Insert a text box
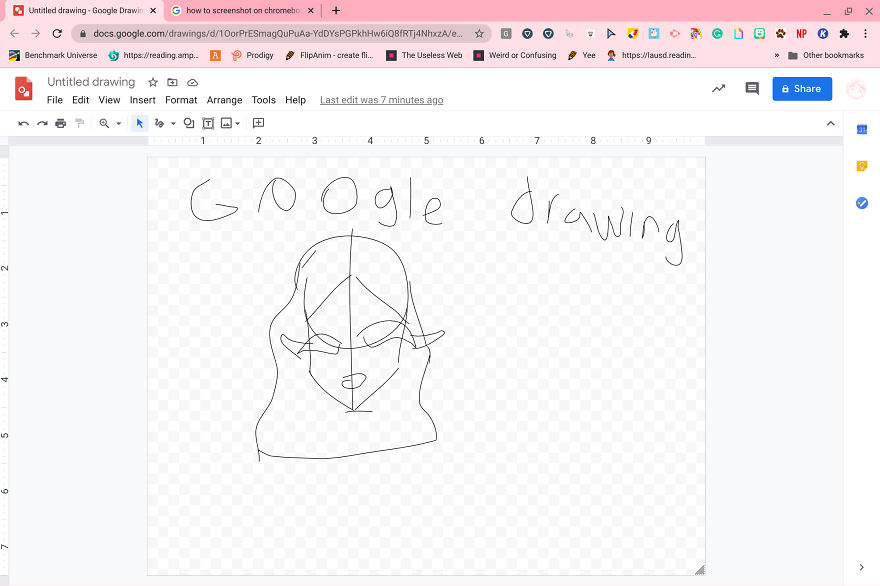Viewport: 880px width, 586px height. [x=207, y=123]
